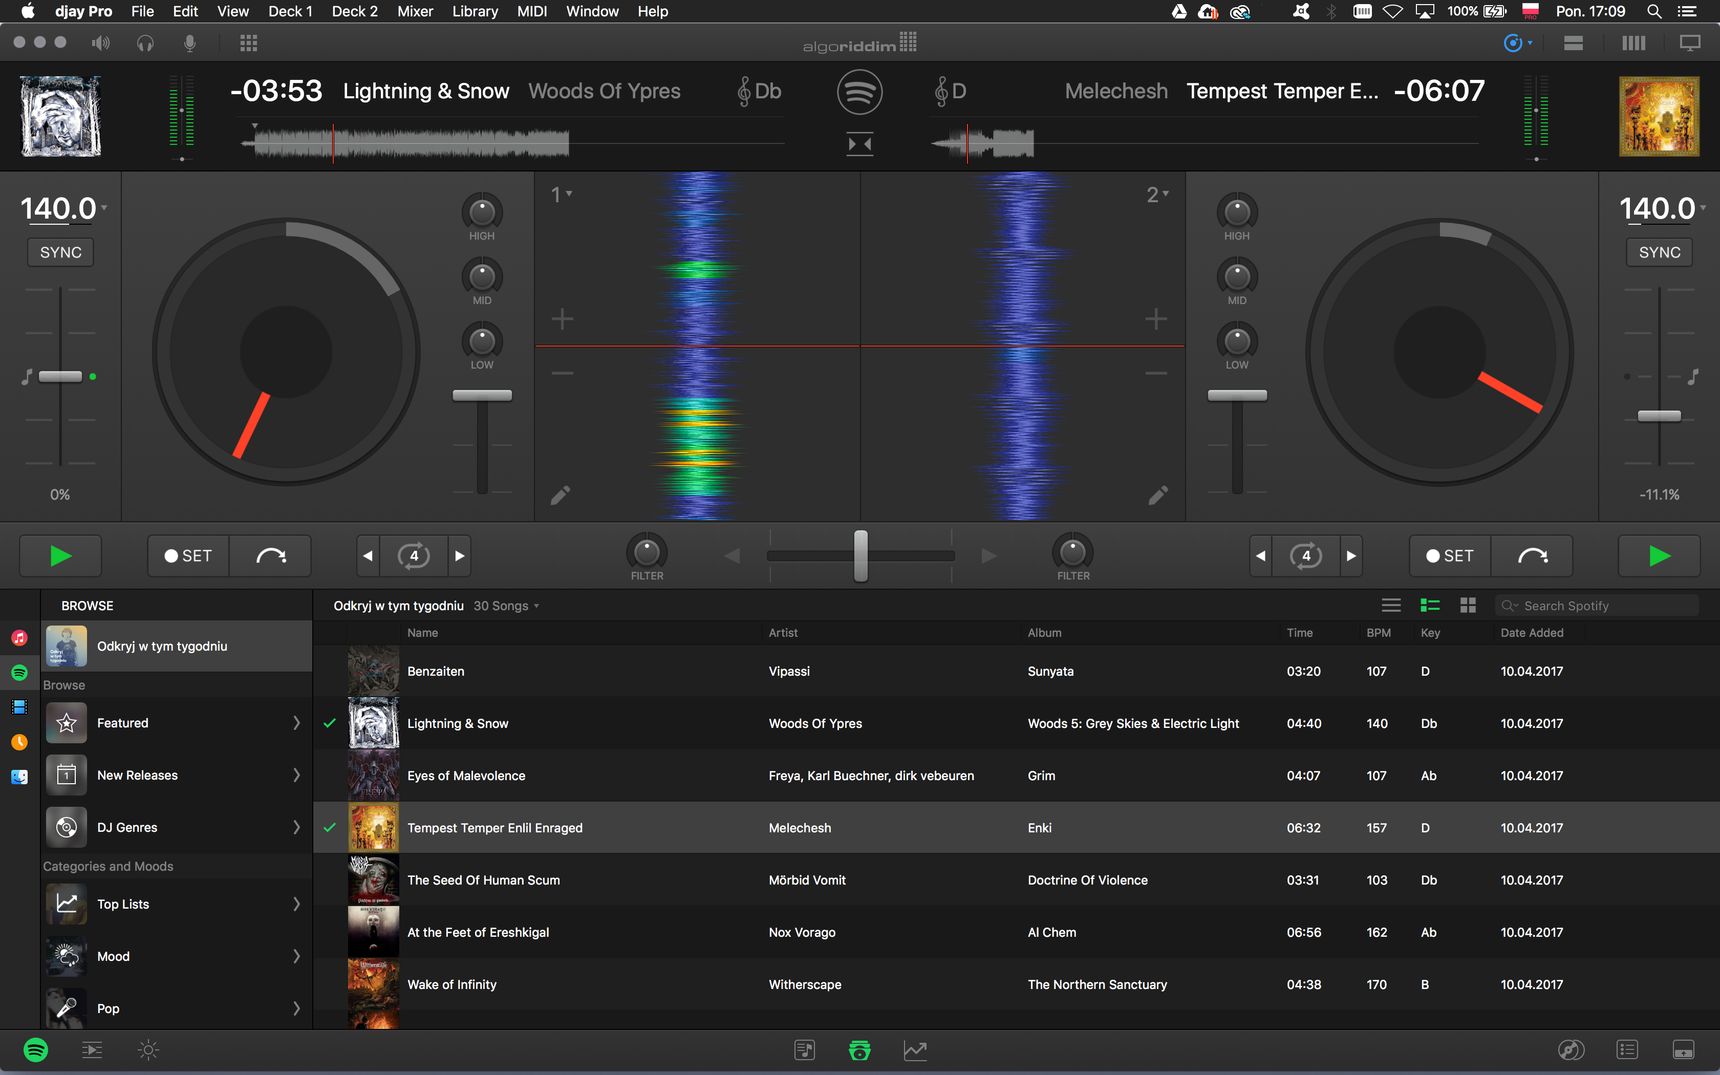Click the video display mode icon
Screen dimensions: 1720x1075
coord(1690,43)
